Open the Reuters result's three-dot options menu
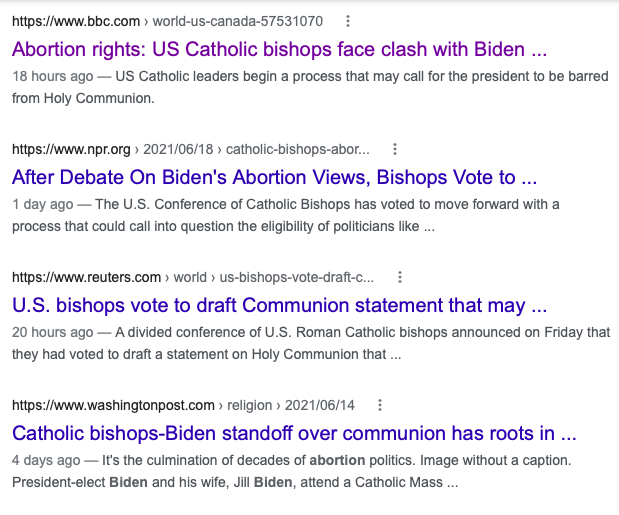The height and width of the screenshot is (515, 619). point(399,277)
